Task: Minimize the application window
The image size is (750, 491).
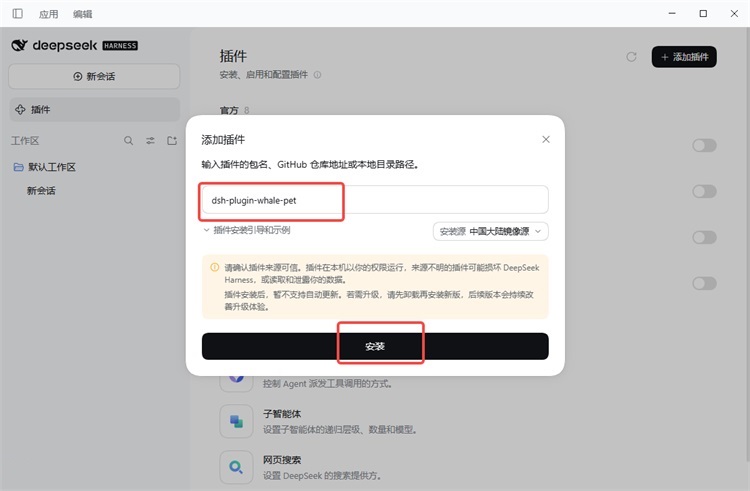Action: 672,13
